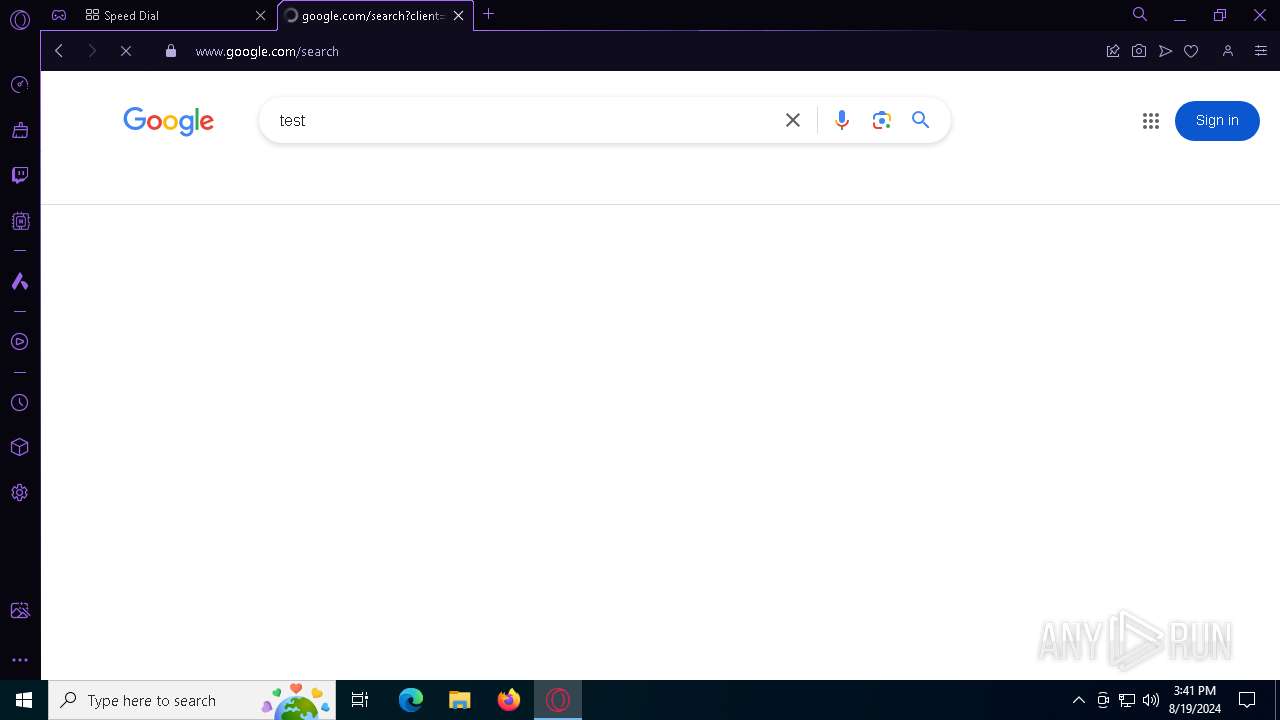Open Windows Start menu

tap(24, 700)
